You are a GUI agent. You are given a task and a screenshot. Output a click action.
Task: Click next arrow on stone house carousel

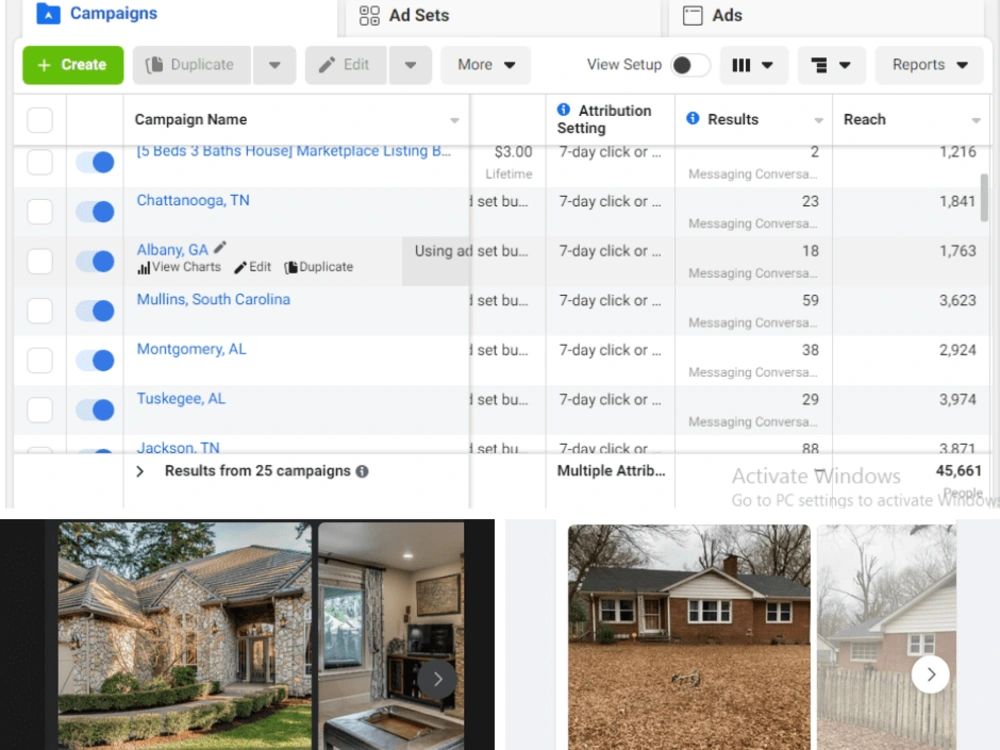click(x=438, y=679)
